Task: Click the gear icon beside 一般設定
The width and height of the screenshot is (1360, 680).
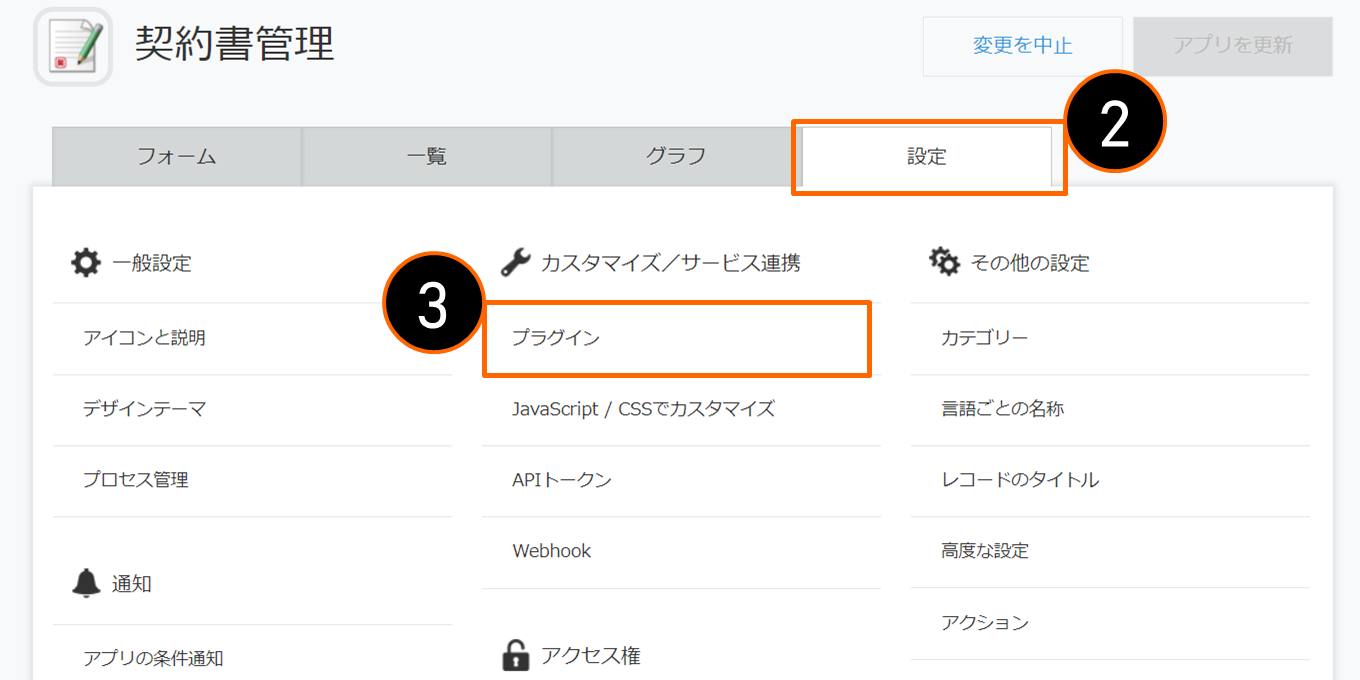Action: [86, 263]
